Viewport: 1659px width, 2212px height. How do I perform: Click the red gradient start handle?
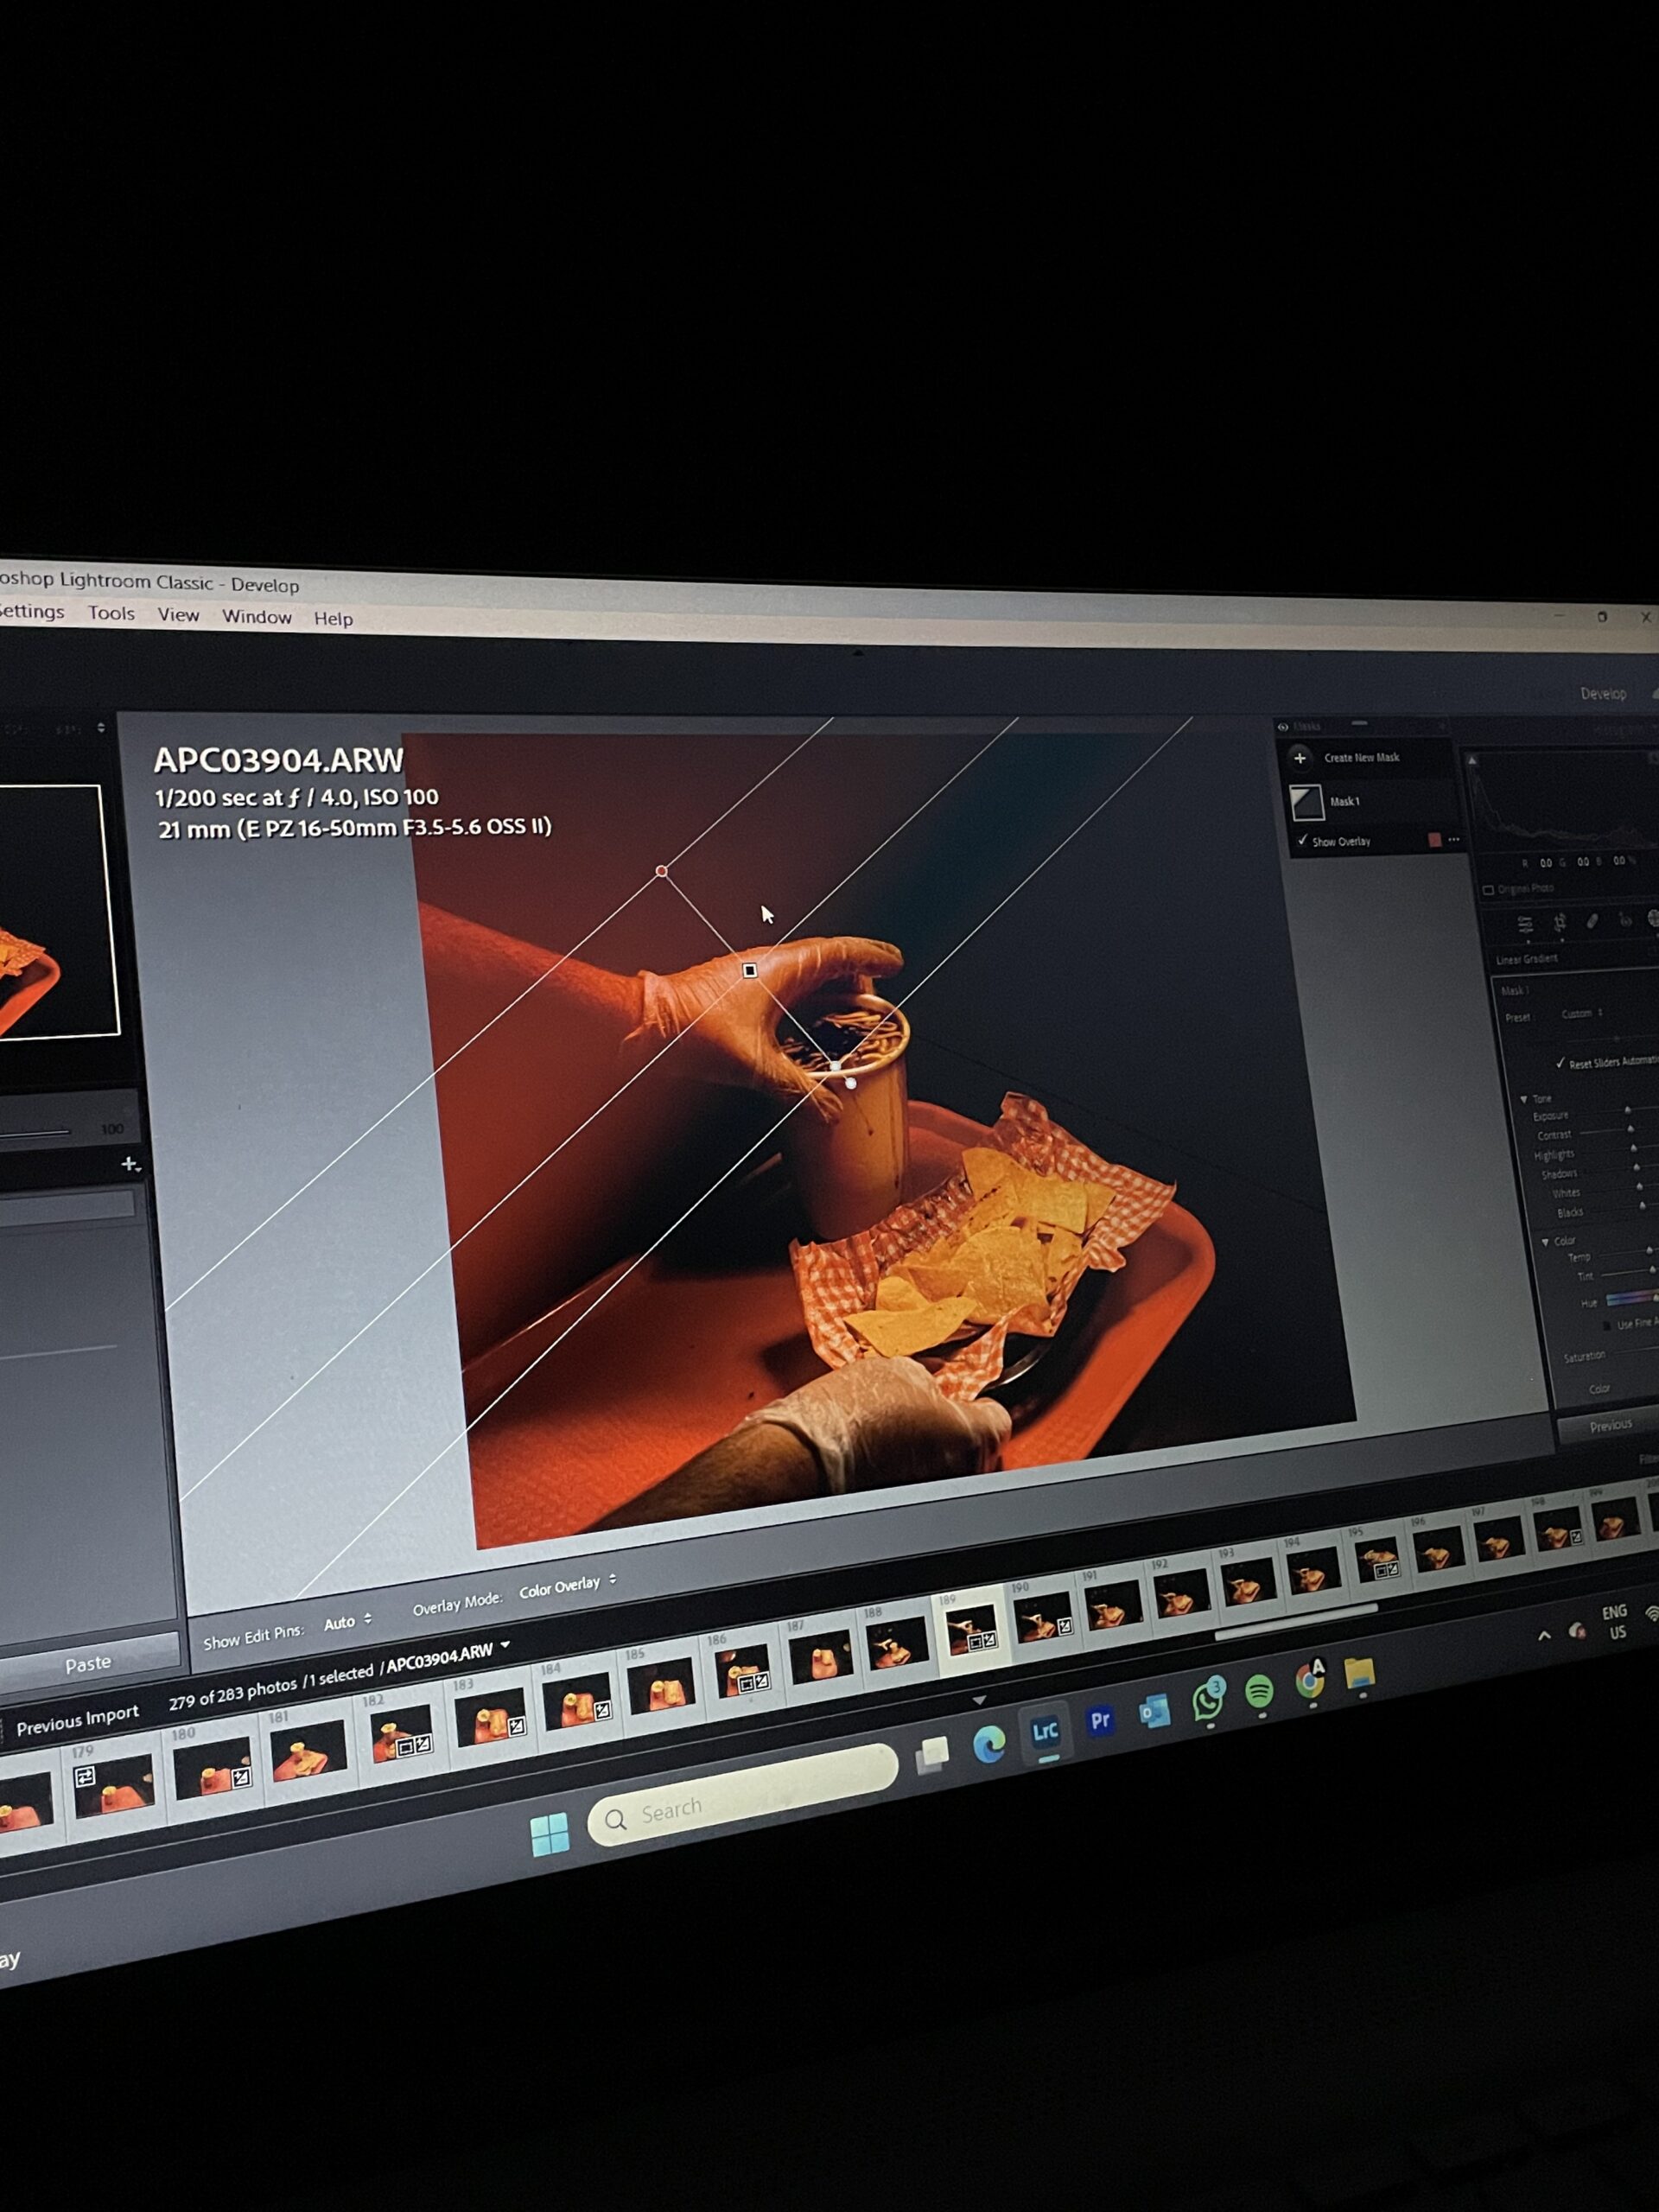point(661,871)
